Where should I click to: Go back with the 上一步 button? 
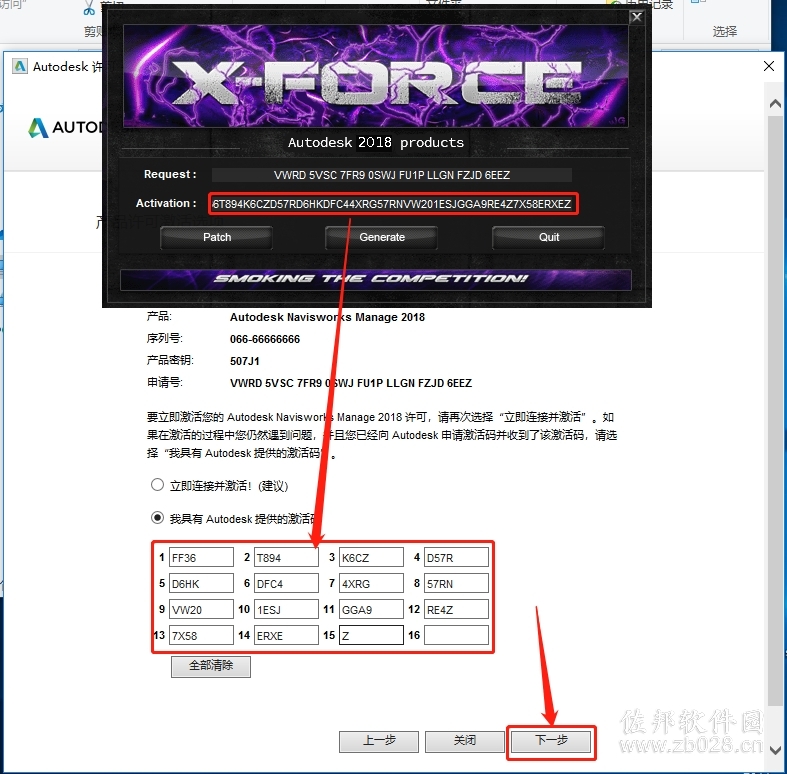(379, 741)
